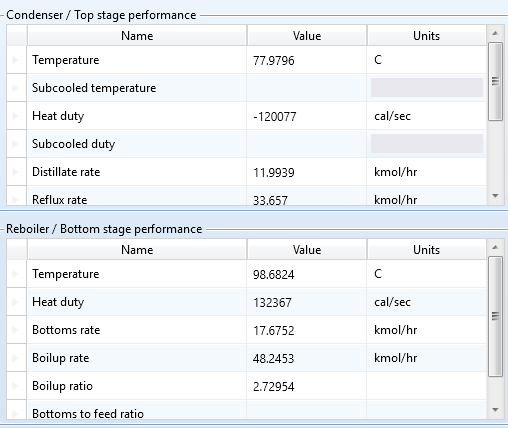Click the condenser table scroll up arrow

(495, 33)
